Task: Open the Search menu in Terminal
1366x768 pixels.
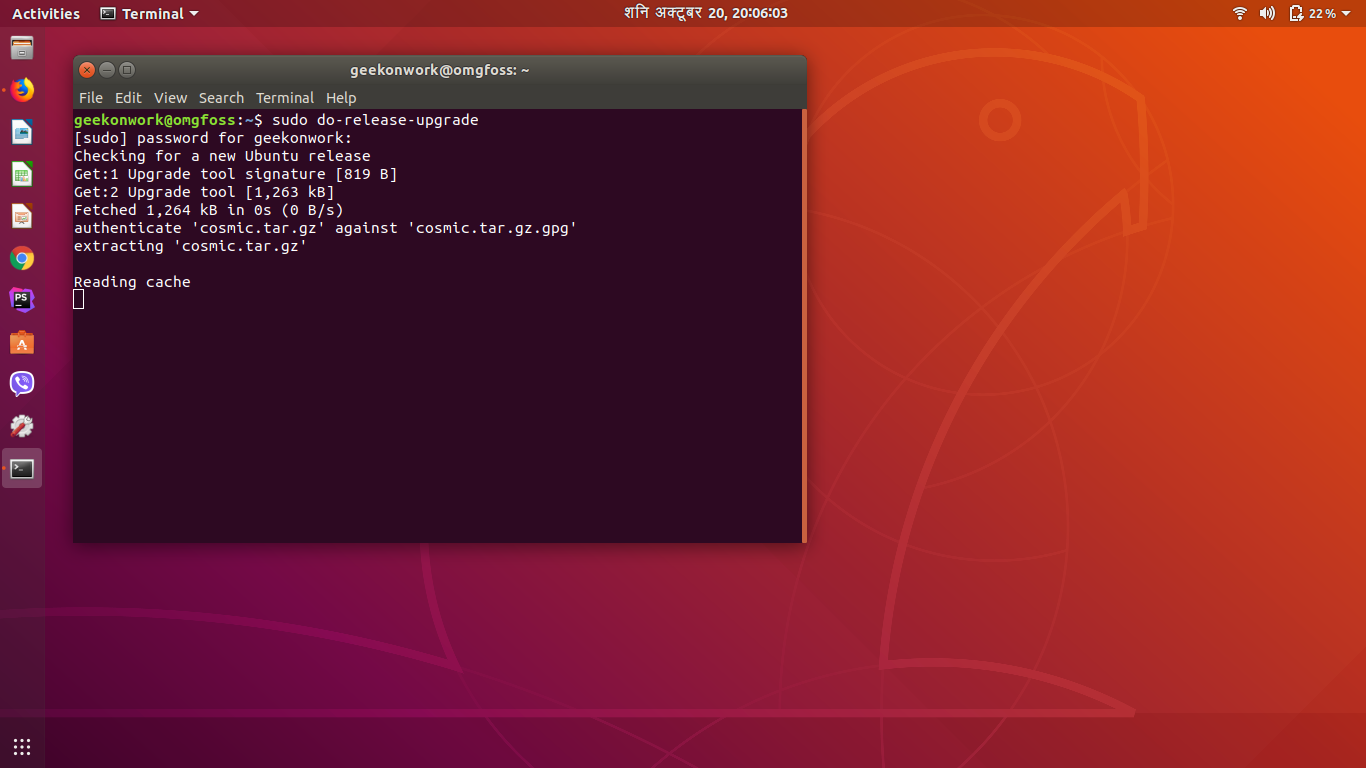Action: tap(221, 97)
